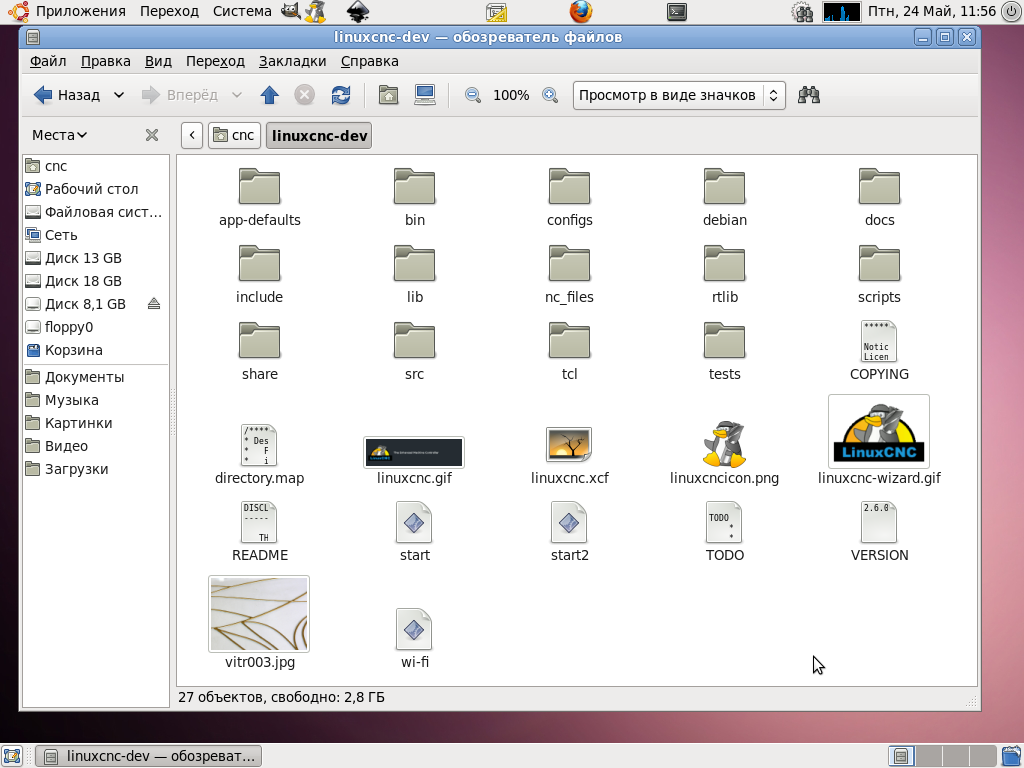Image resolution: width=1024 pixels, height=768 pixels.
Task: Select Сеть in the sidebar
Action: [96, 235]
